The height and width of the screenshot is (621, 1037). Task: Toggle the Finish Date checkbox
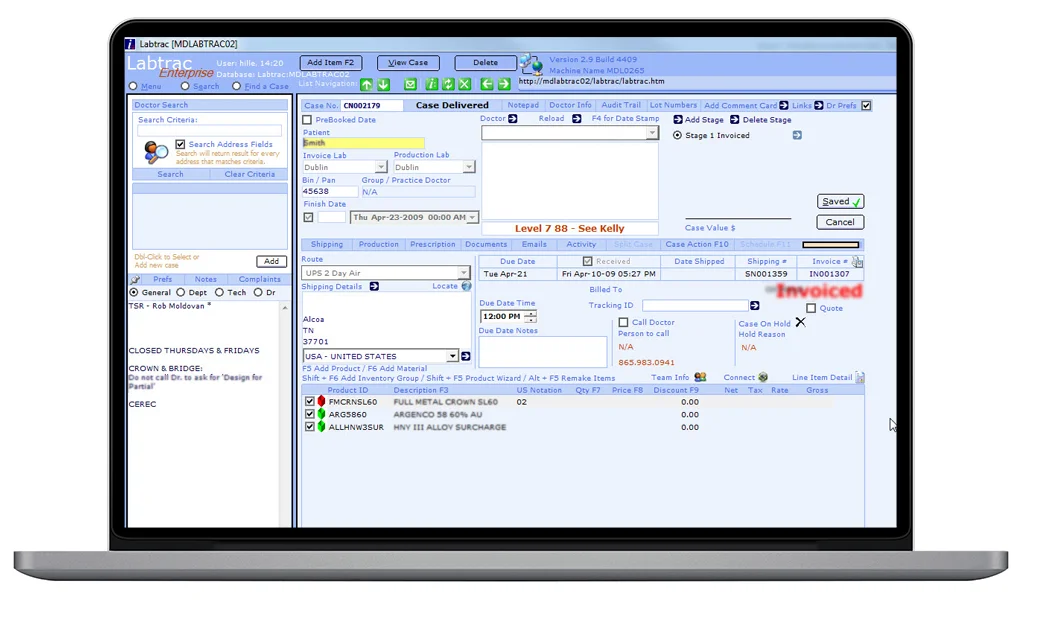coord(308,217)
